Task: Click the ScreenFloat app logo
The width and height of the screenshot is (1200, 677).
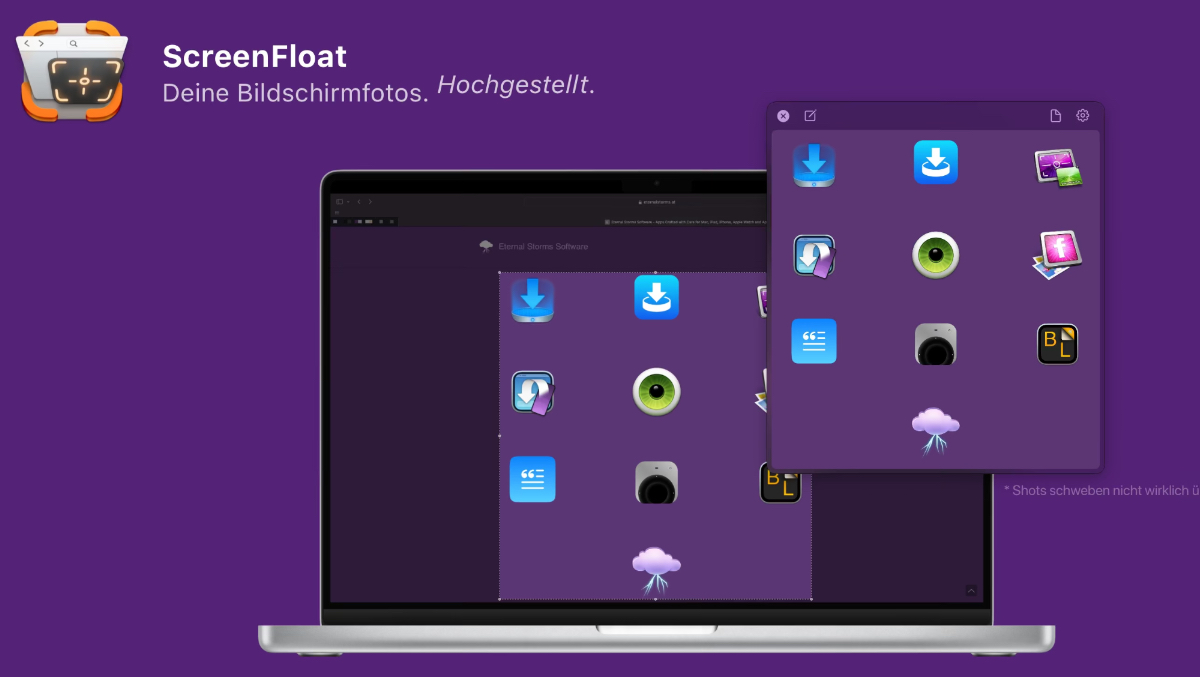Action: coord(72,71)
